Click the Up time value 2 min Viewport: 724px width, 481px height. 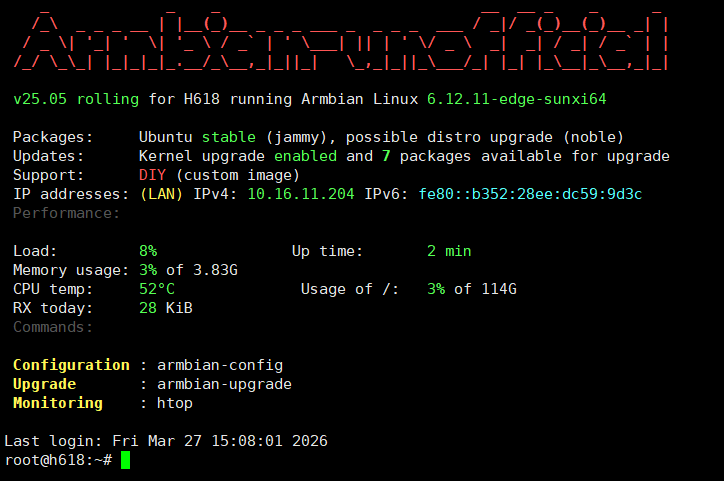click(x=449, y=251)
